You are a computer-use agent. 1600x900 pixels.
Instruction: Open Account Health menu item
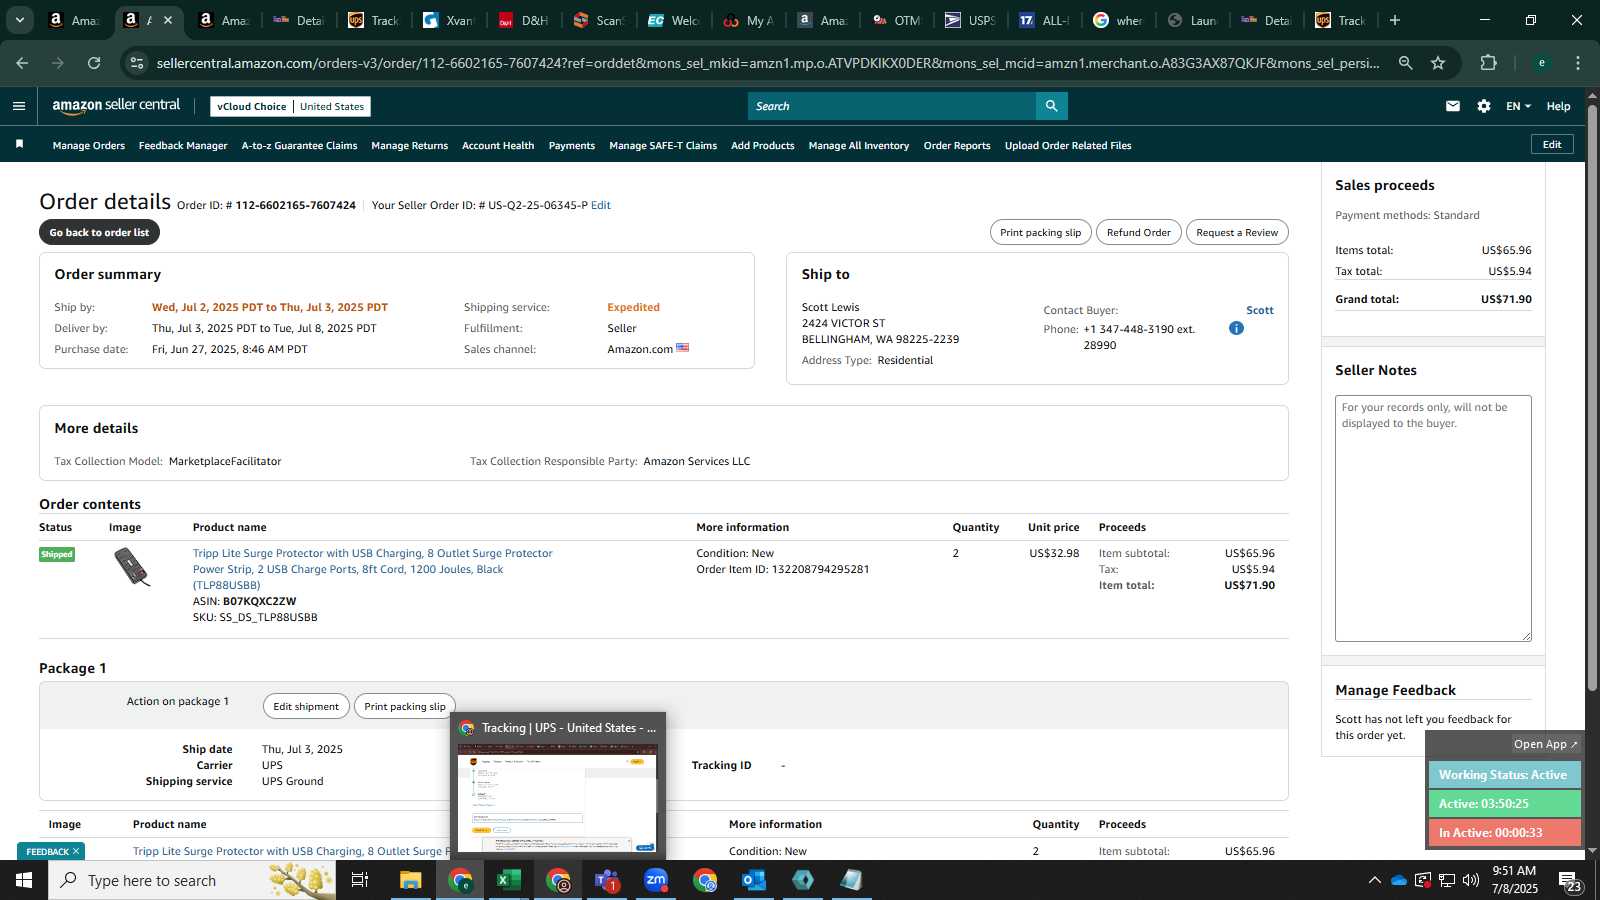tap(498, 145)
